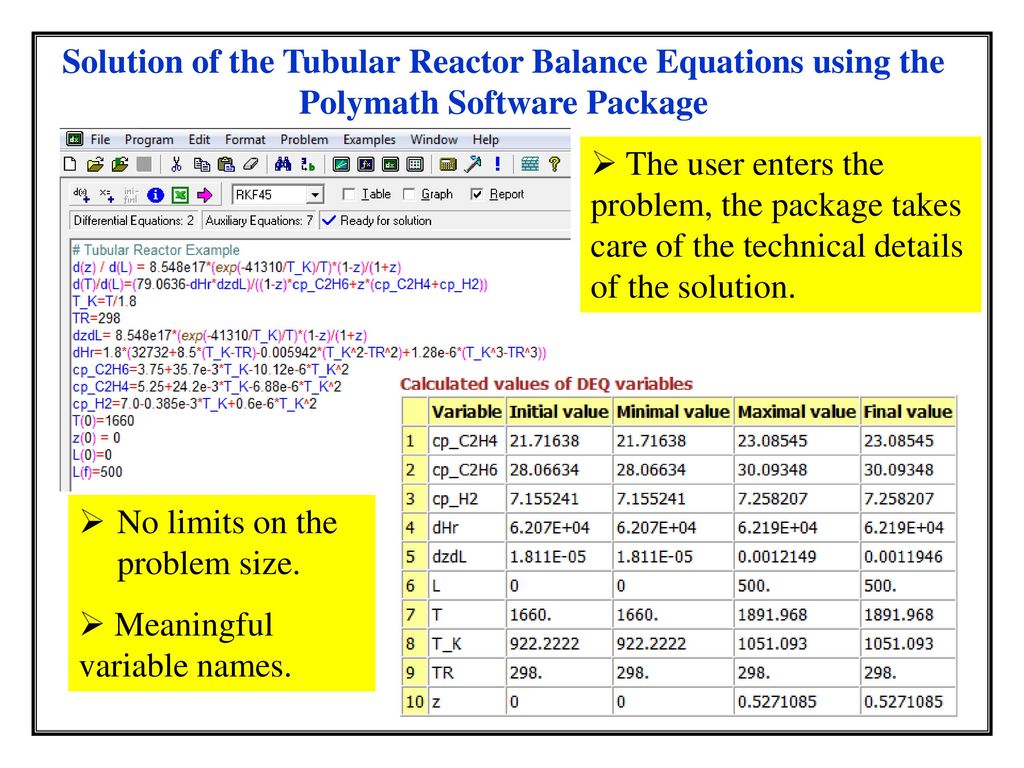Open the regression data table icon
The width and height of the screenshot is (1024, 768).
coord(415,165)
